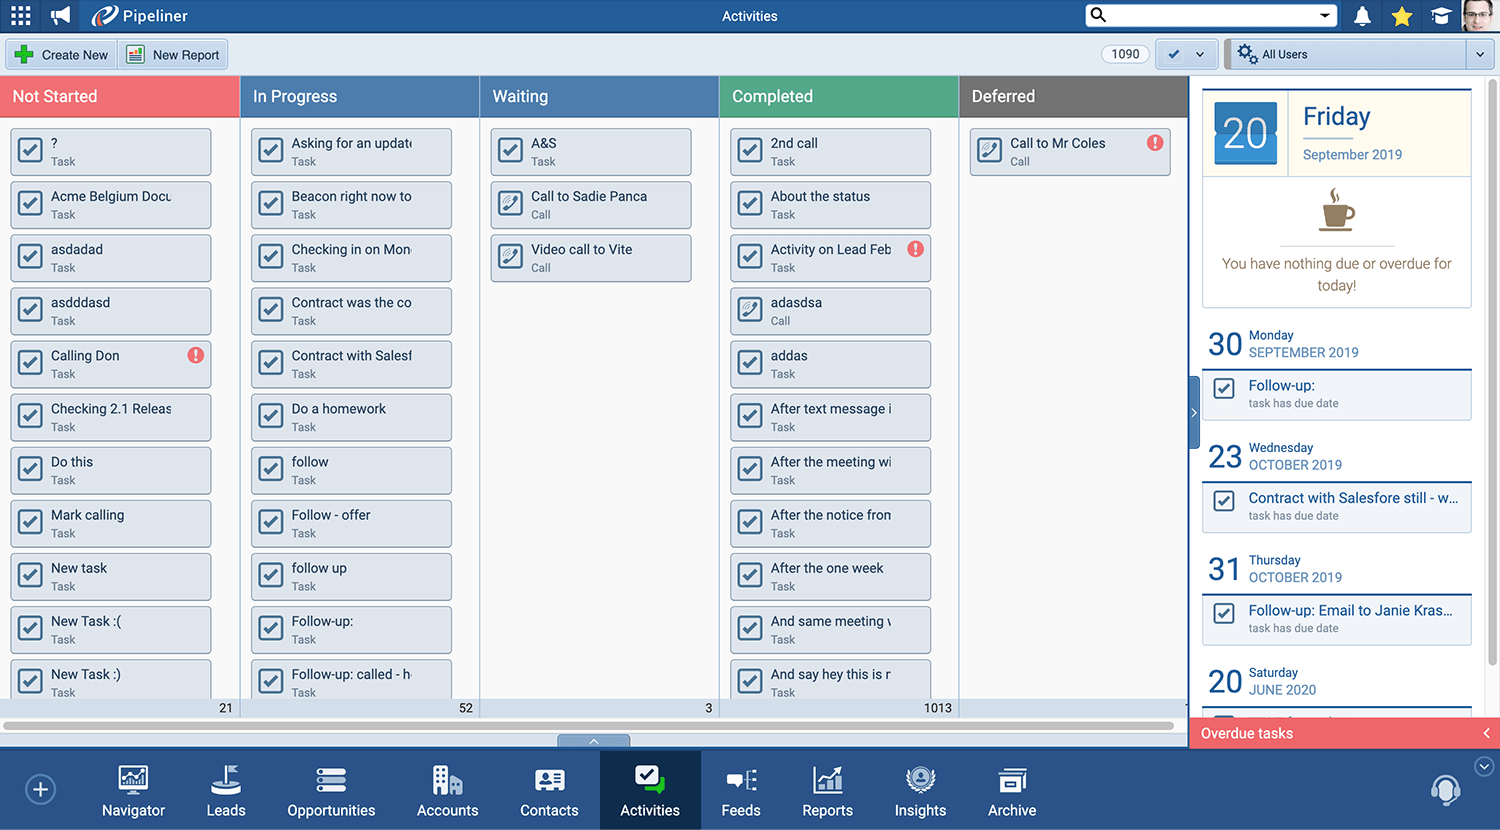This screenshot has height=830, width=1500.
Task: Click the headset support icon
Action: click(x=1445, y=790)
